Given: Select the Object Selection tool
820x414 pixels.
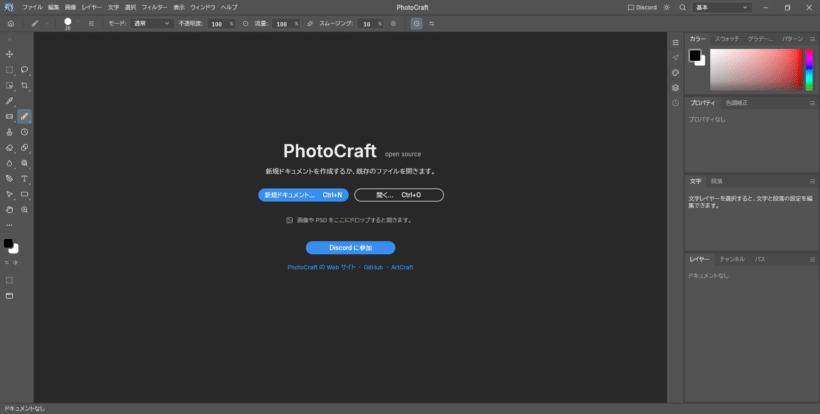Looking at the screenshot, I should (x=9, y=85).
